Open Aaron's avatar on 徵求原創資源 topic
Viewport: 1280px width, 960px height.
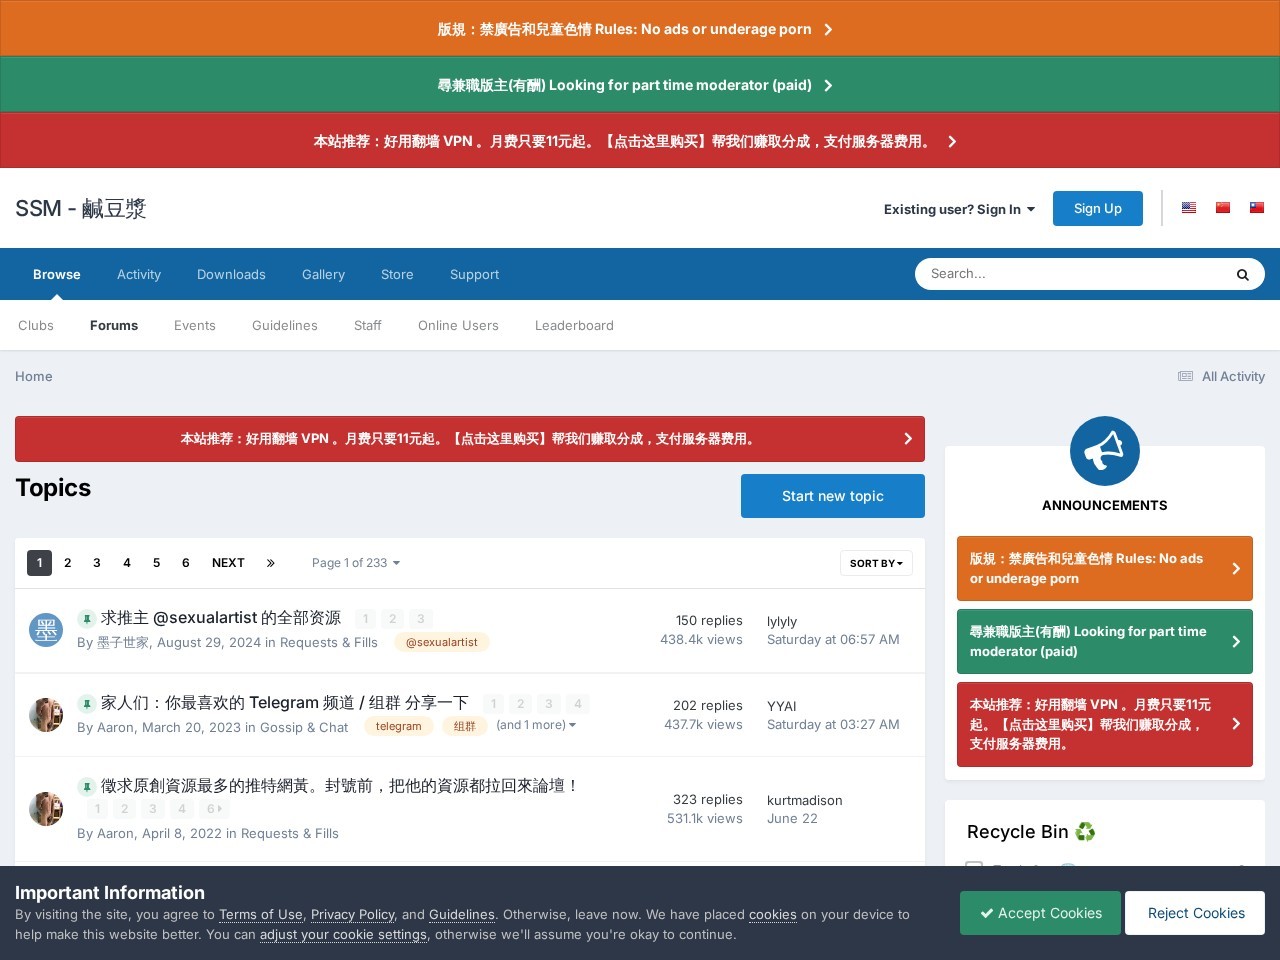46,809
